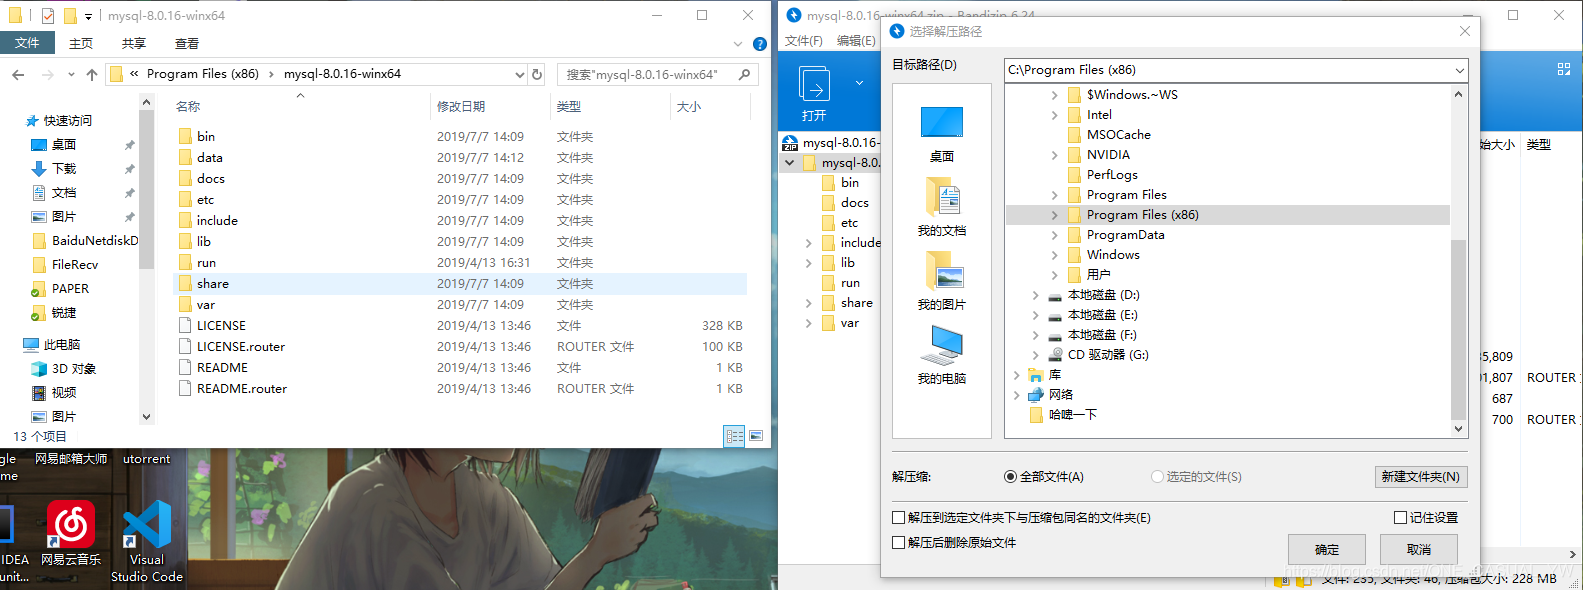Cancel dialog with 取消 button
1583x590 pixels.
tap(1419, 550)
